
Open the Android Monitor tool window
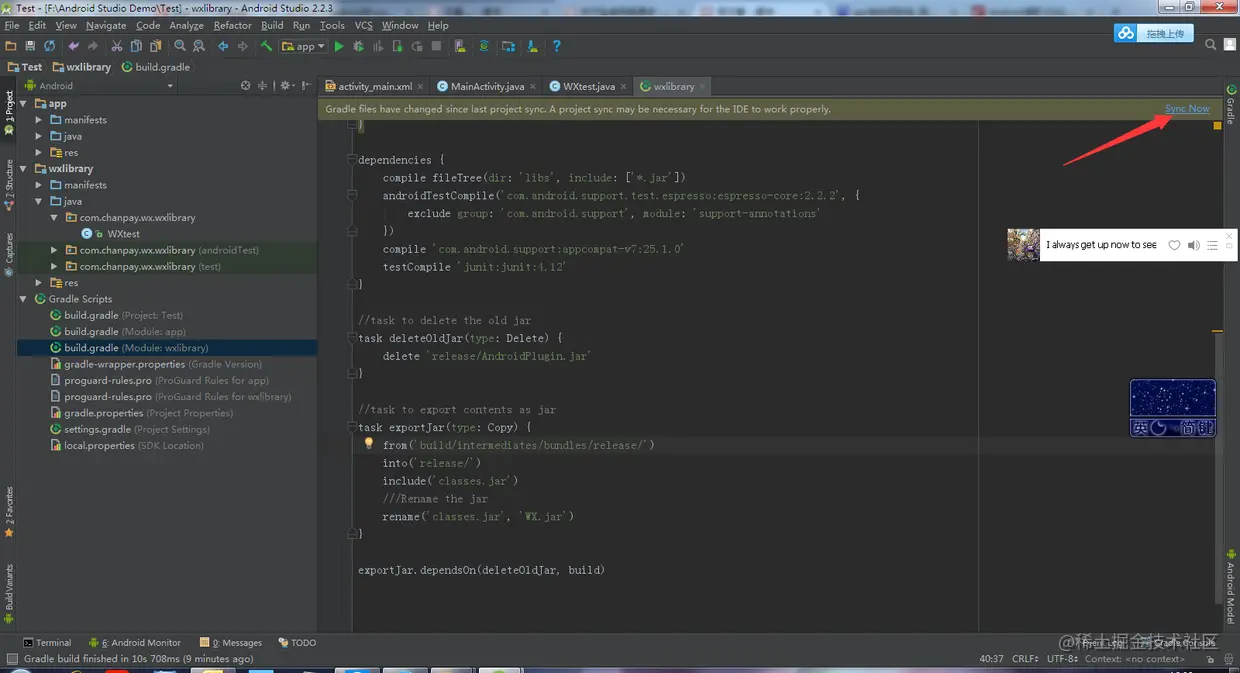click(135, 643)
